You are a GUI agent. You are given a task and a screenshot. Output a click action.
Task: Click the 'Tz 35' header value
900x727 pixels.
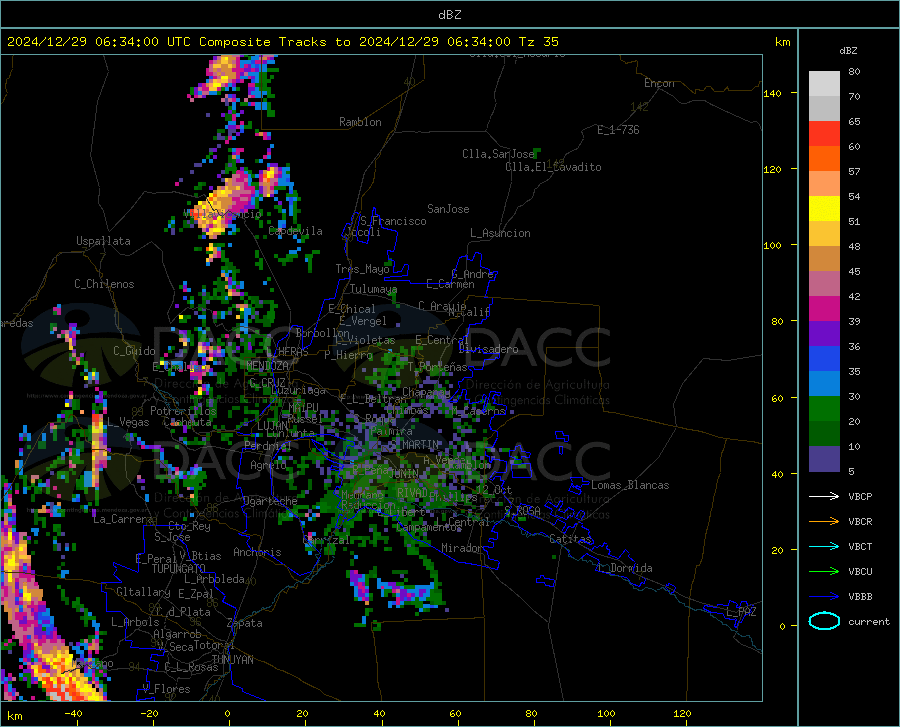[x=538, y=42]
